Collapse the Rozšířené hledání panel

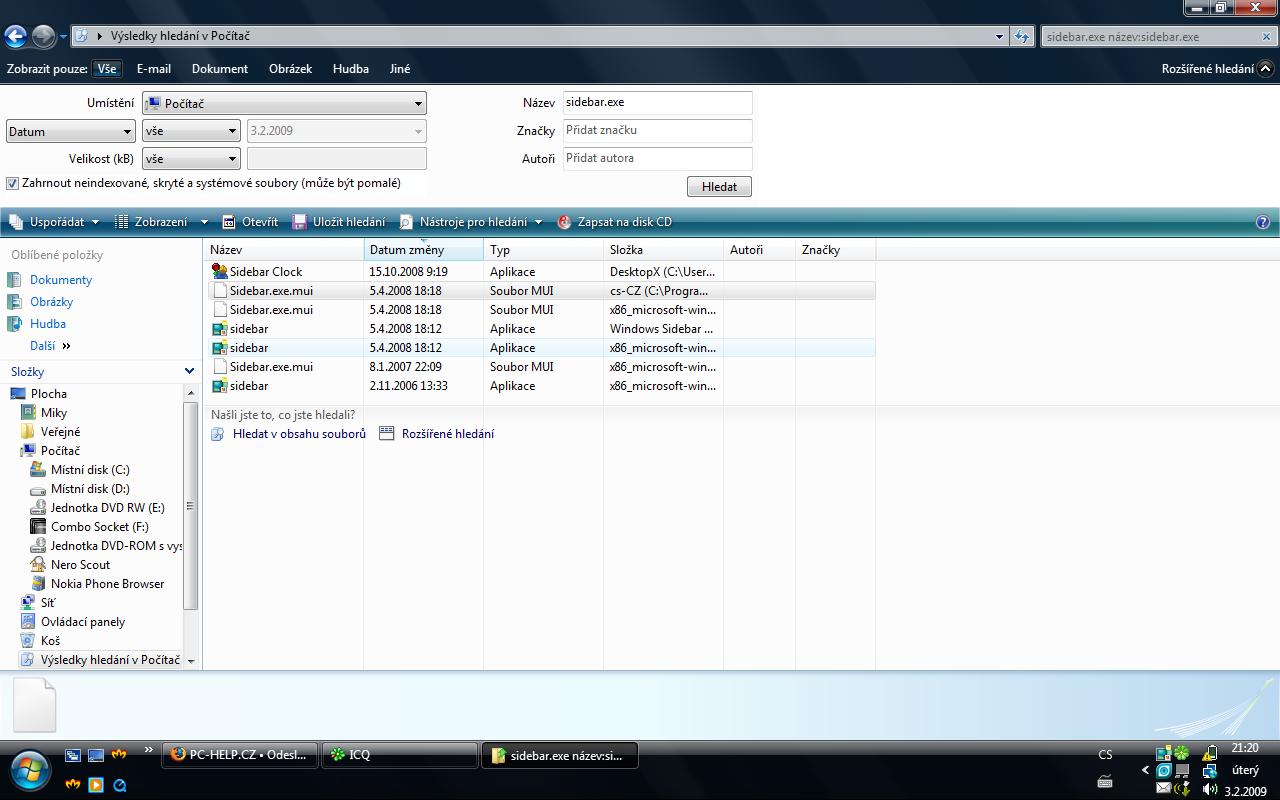[x=1265, y=69]
